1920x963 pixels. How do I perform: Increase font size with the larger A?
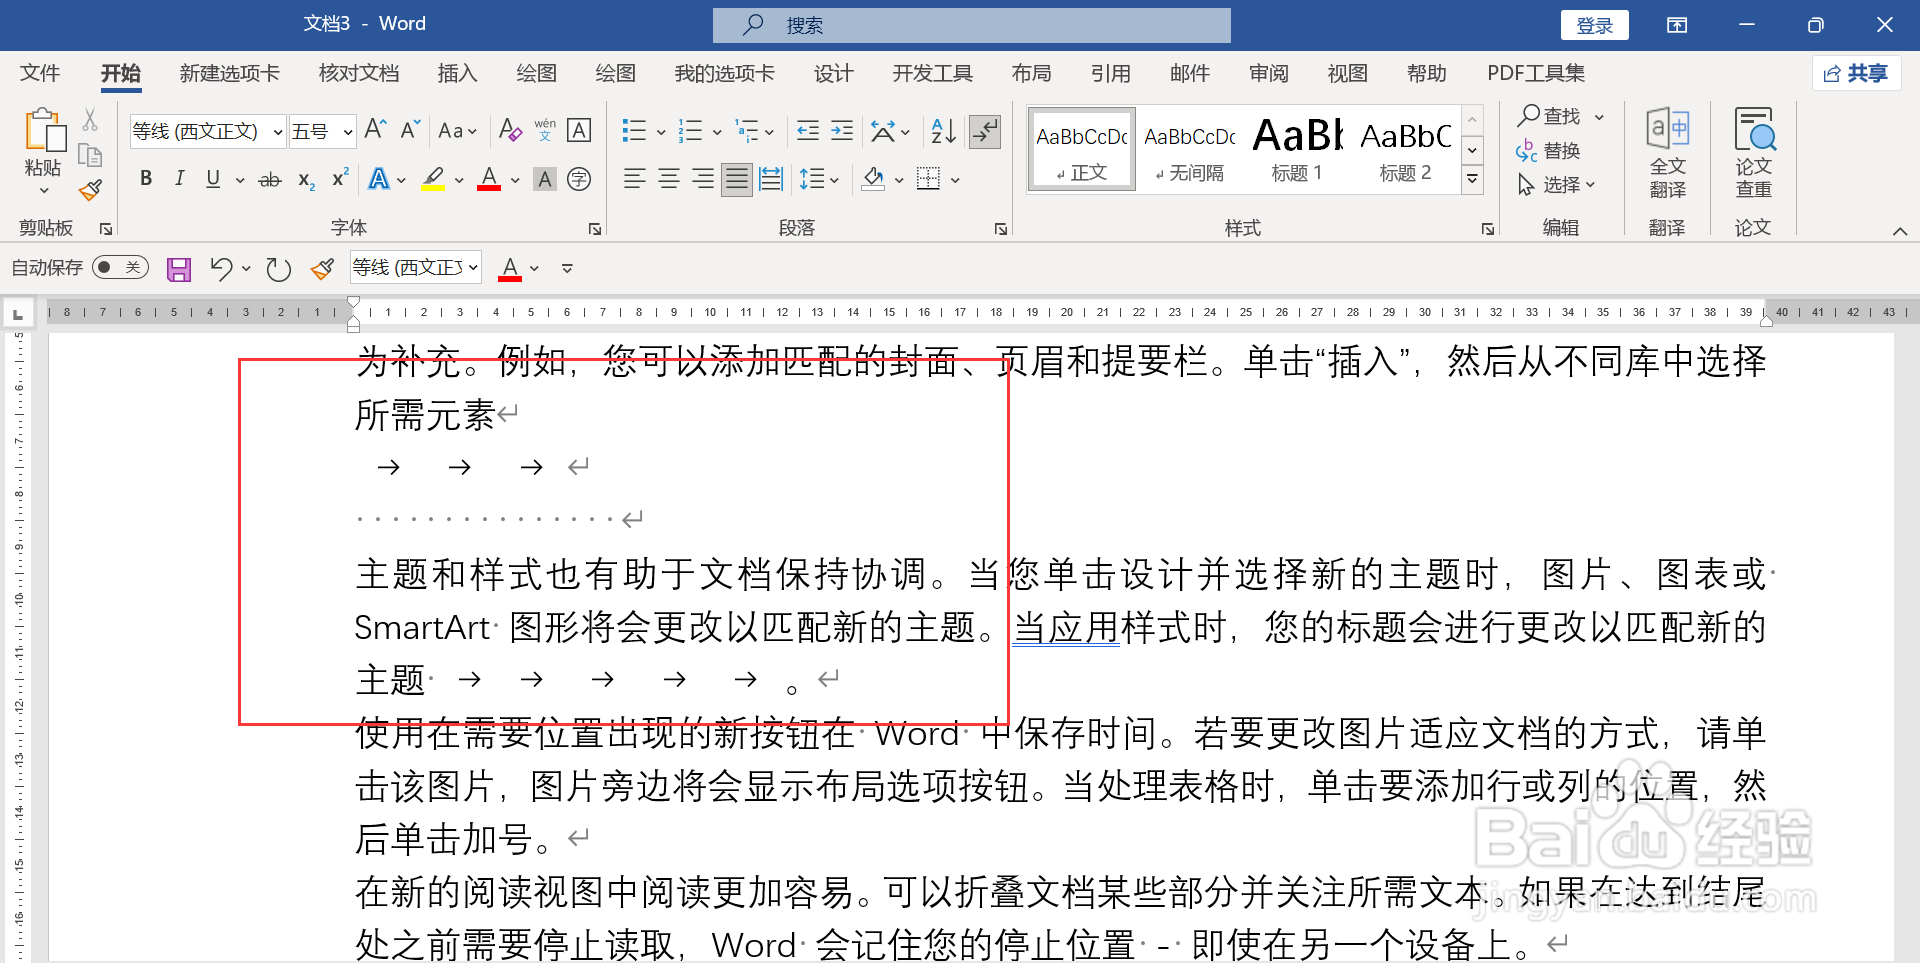point(375,130)
